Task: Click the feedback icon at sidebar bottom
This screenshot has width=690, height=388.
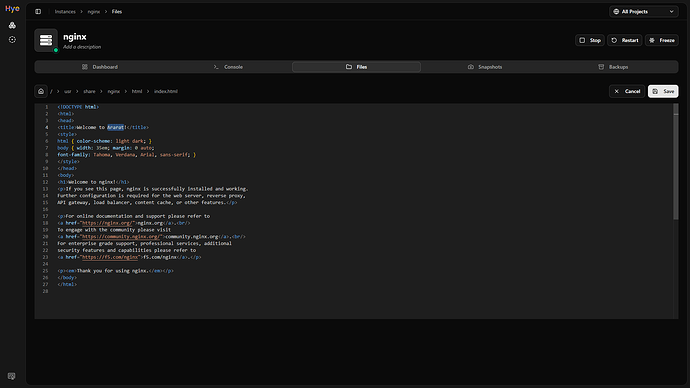Action: [11, 376]
